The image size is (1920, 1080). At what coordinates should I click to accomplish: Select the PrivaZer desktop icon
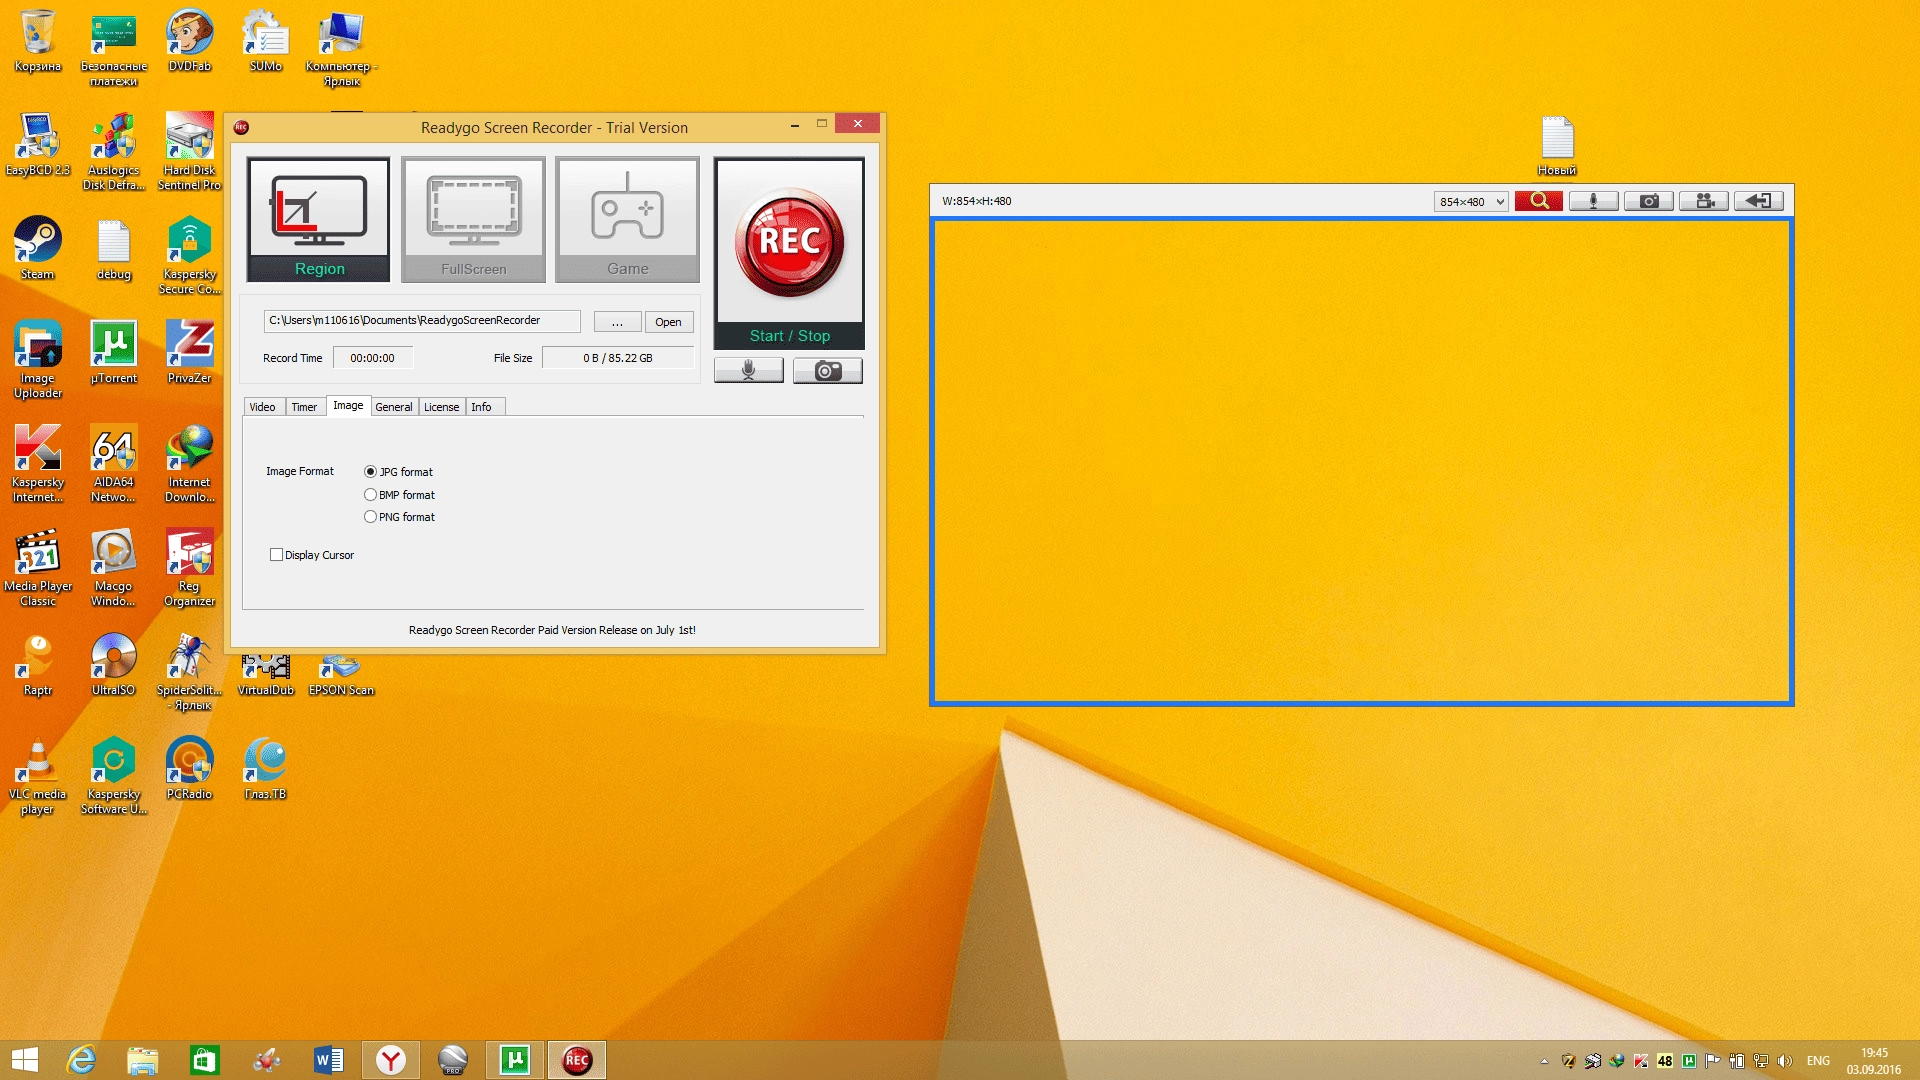pyautogui.click(x=190, y=352)
